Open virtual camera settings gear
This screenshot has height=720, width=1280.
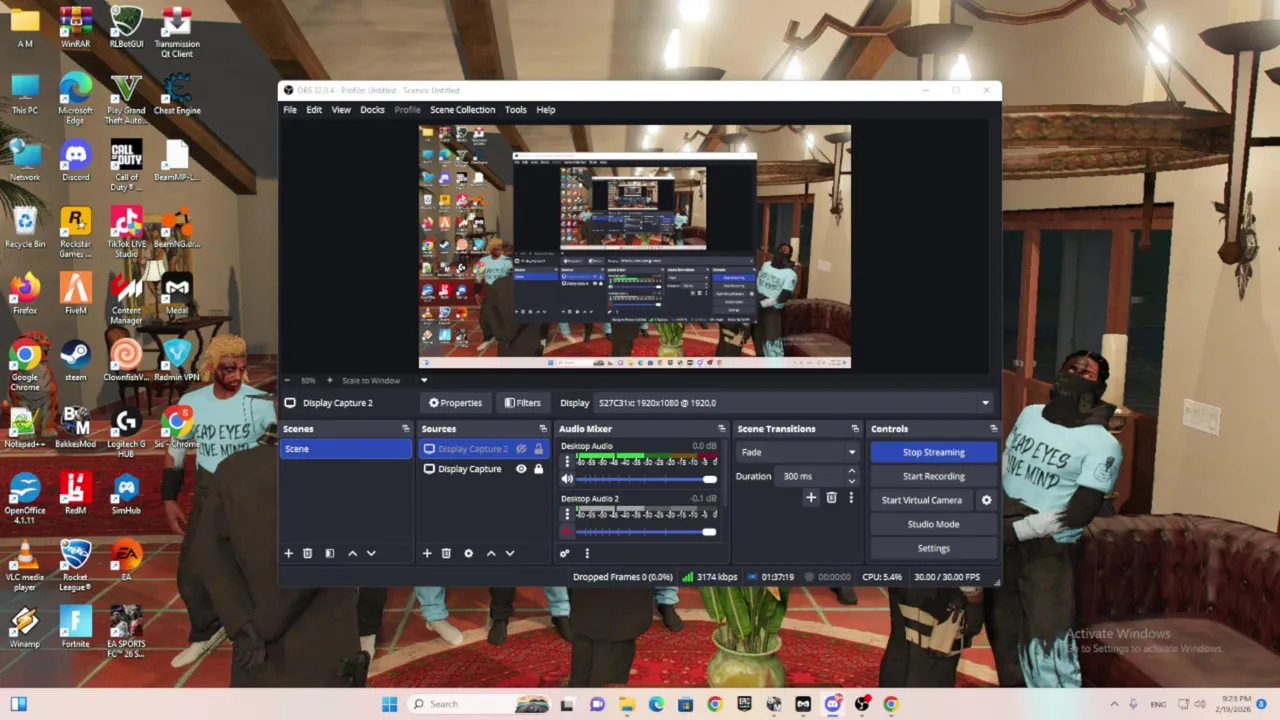coord(986,500)
